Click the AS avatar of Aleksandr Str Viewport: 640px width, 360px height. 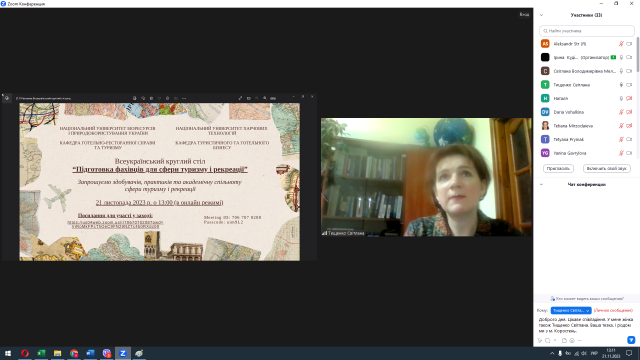click(x=545, y=44)
